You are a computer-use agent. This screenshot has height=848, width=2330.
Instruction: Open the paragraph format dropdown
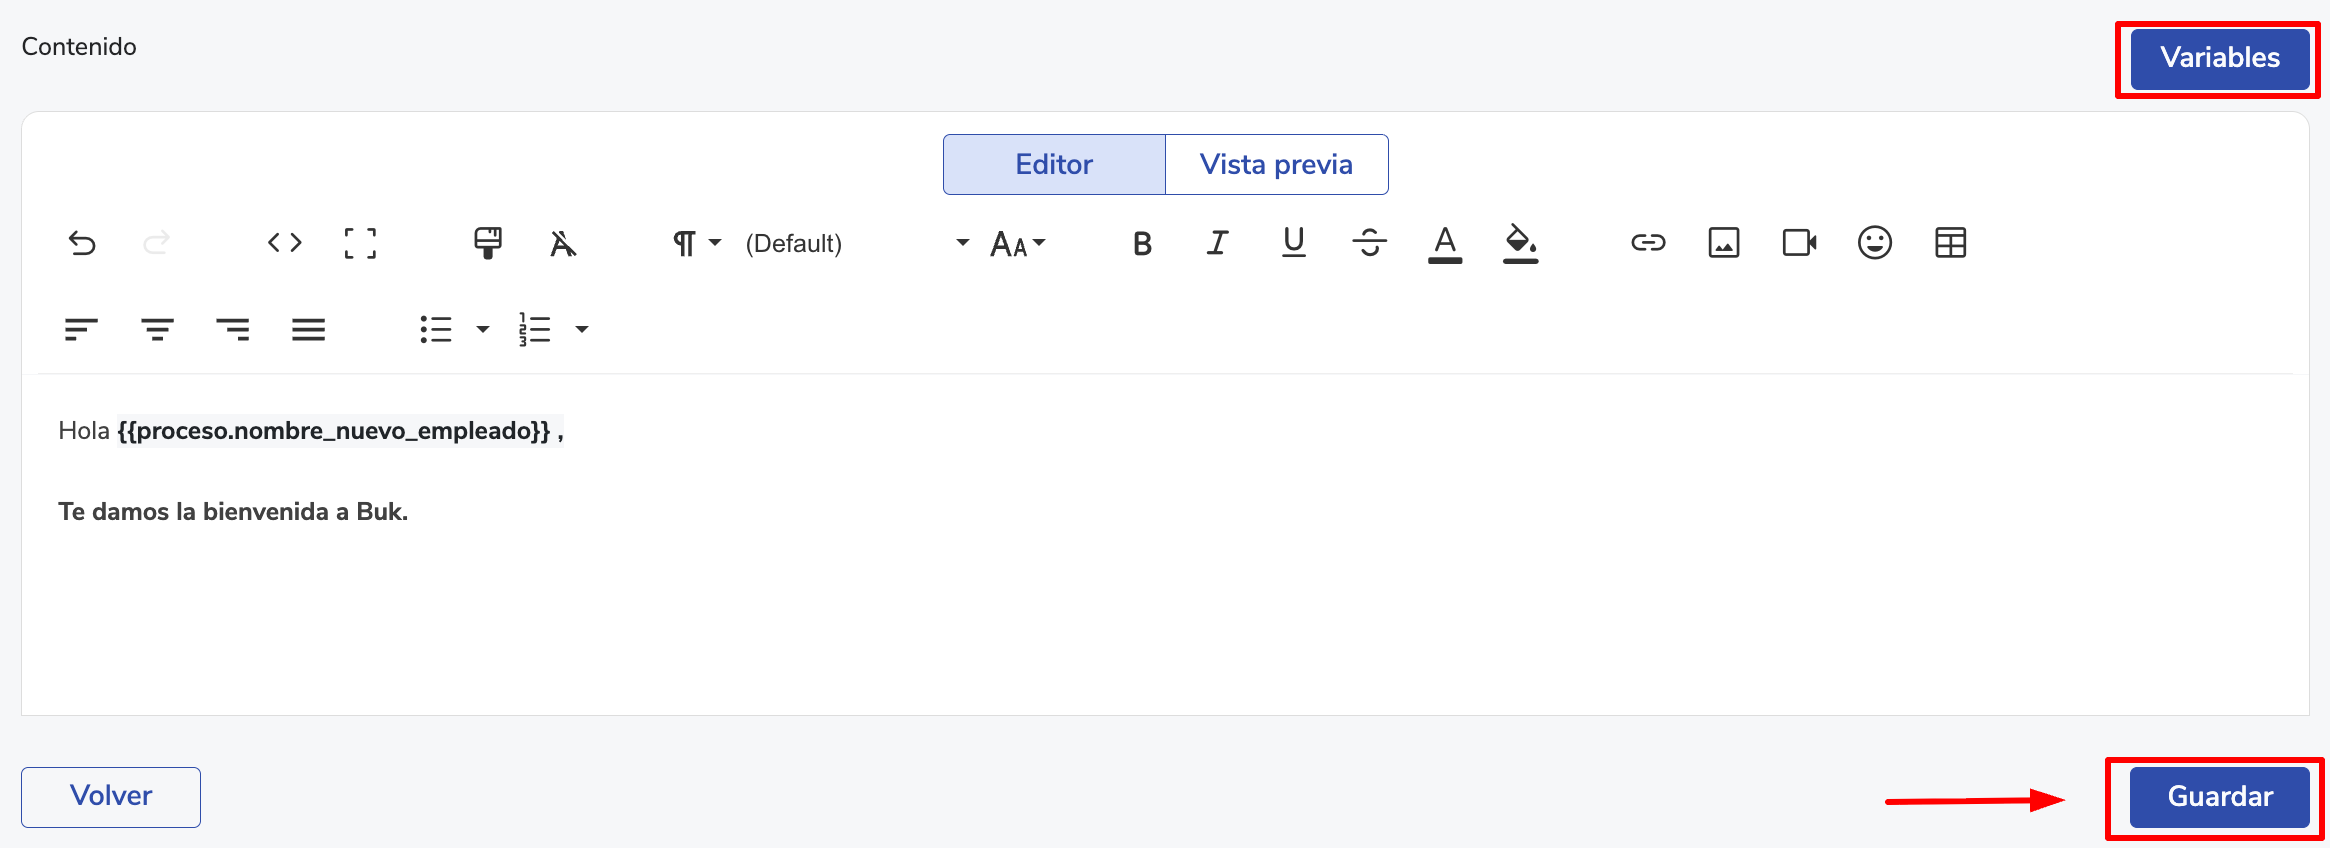pos(696,243)
